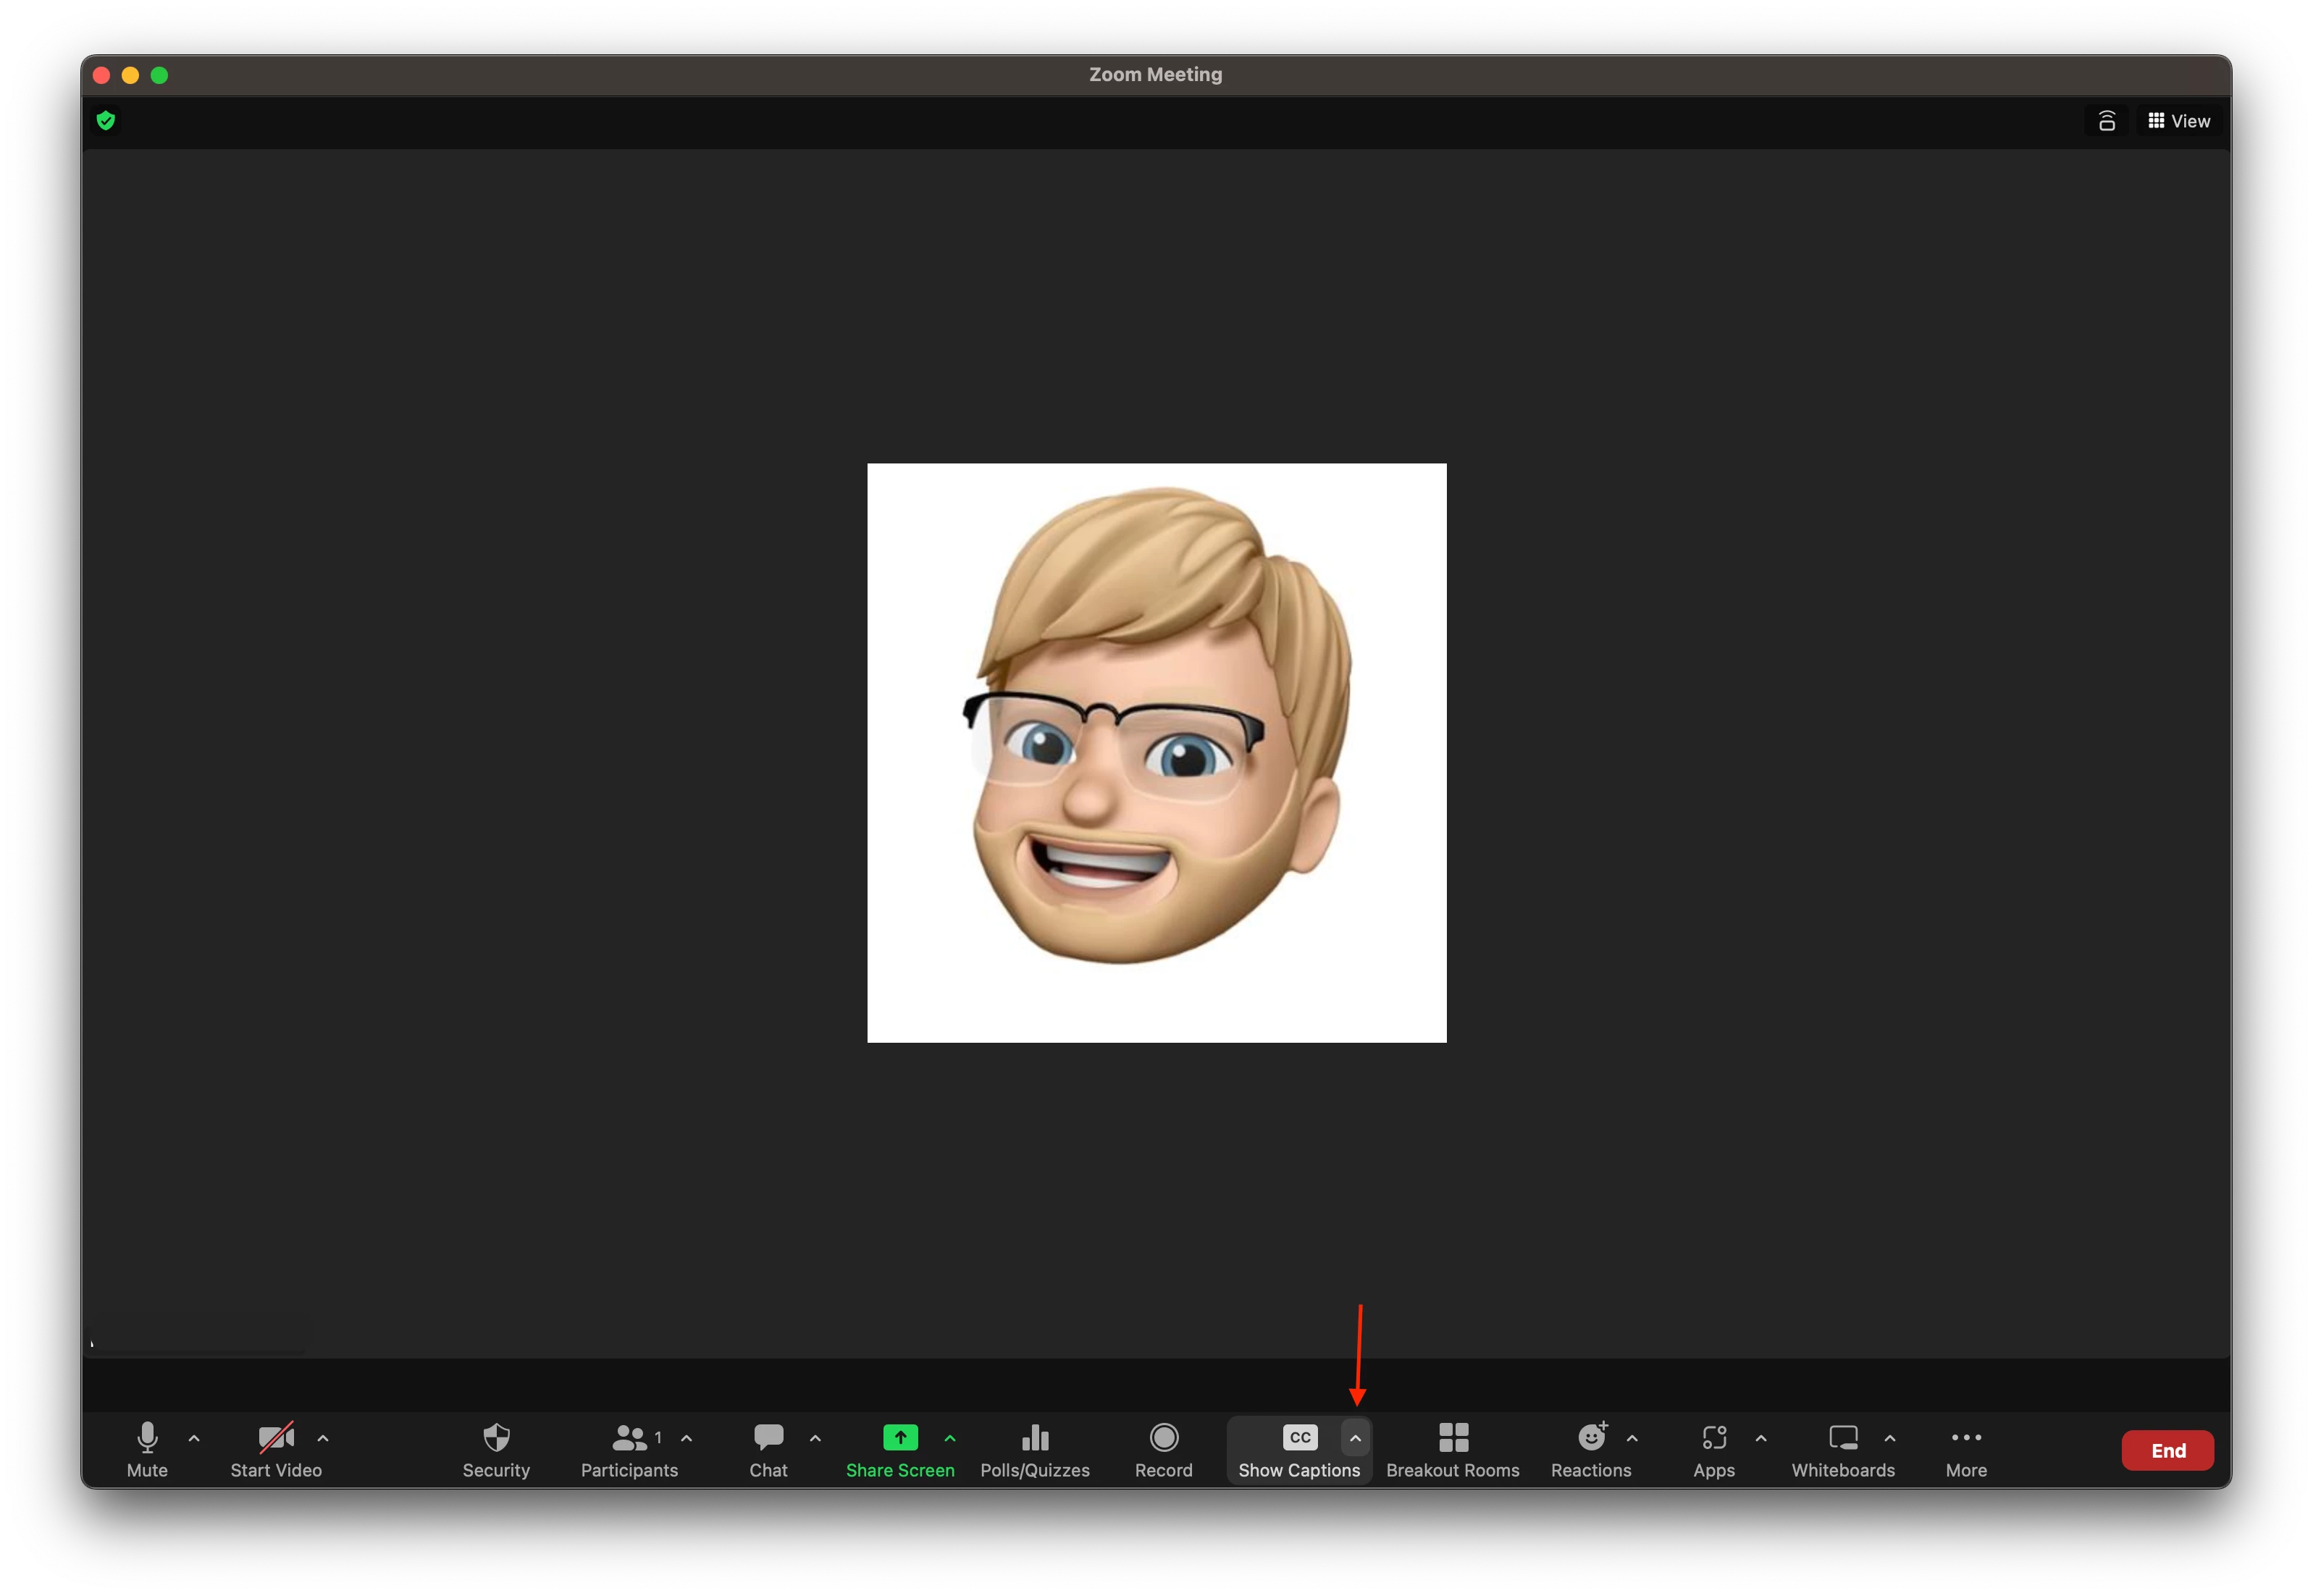The image size is (2313, 1596).
Task: Open the Security shield menu
Action: pyautogui.click(x=496, y=1448)
